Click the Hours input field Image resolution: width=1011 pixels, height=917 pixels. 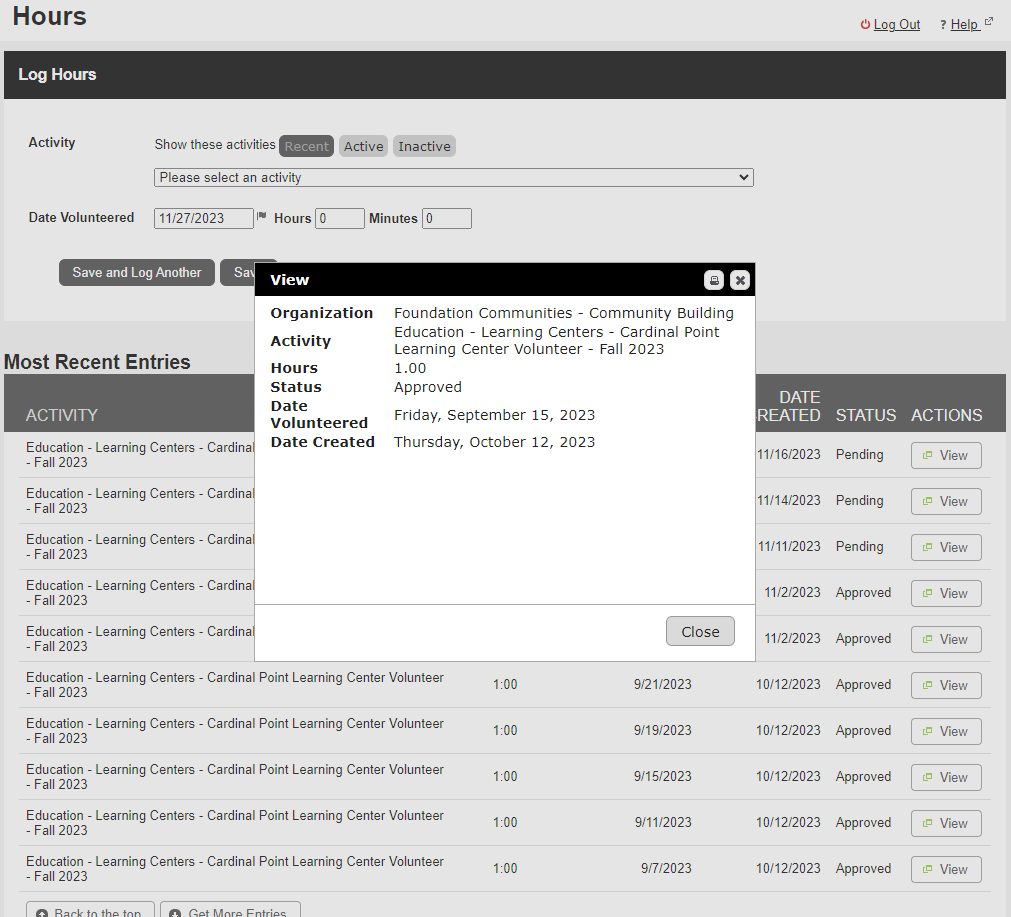pyautogui.click(x=340, y=219)
